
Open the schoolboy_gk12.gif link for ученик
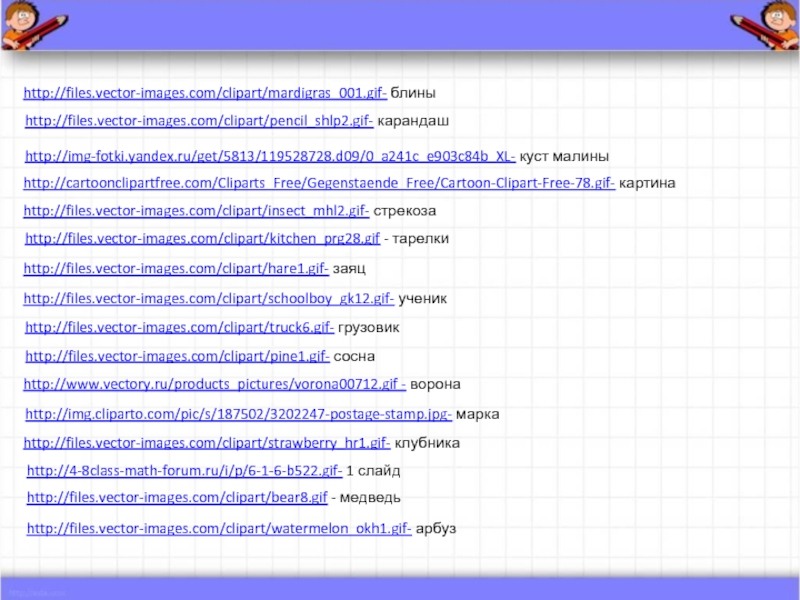208,299
